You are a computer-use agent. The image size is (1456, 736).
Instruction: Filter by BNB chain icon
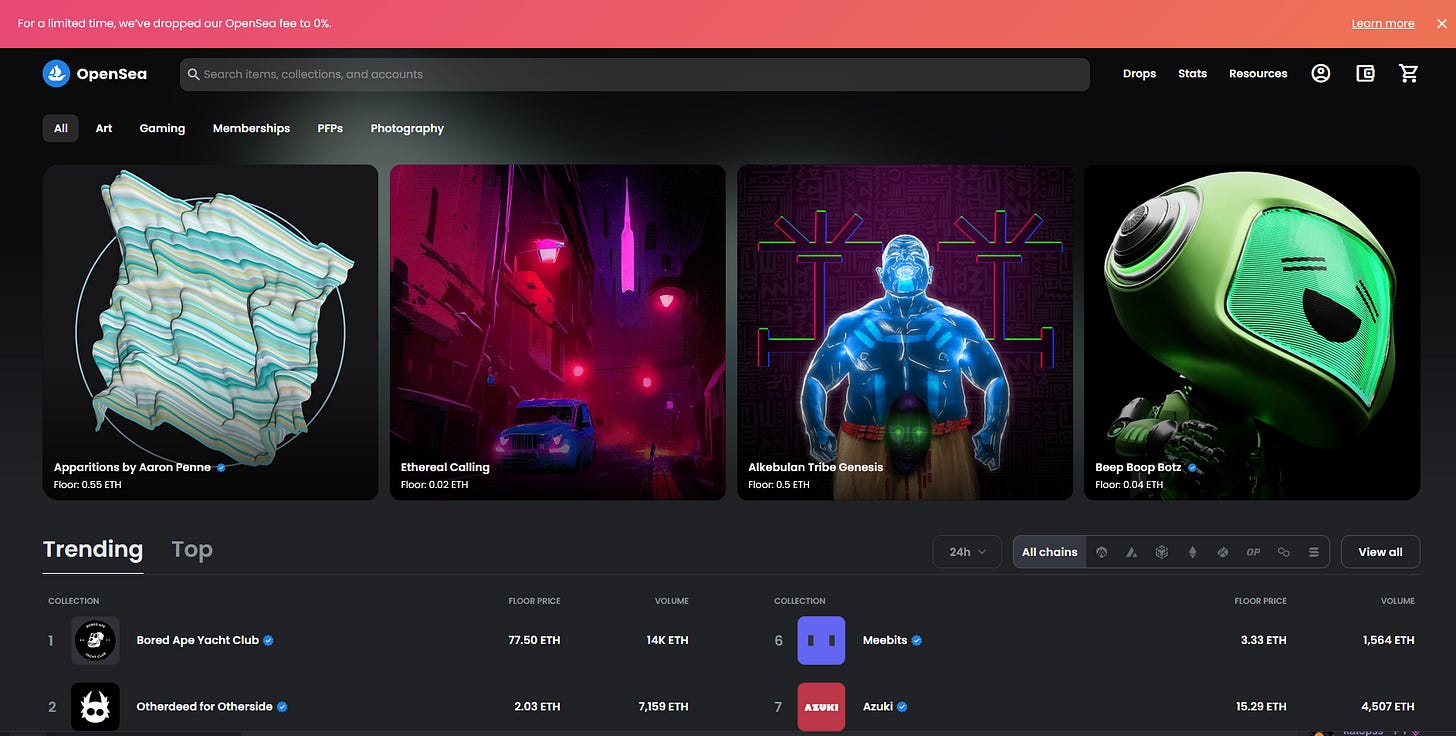[1161, 552]
